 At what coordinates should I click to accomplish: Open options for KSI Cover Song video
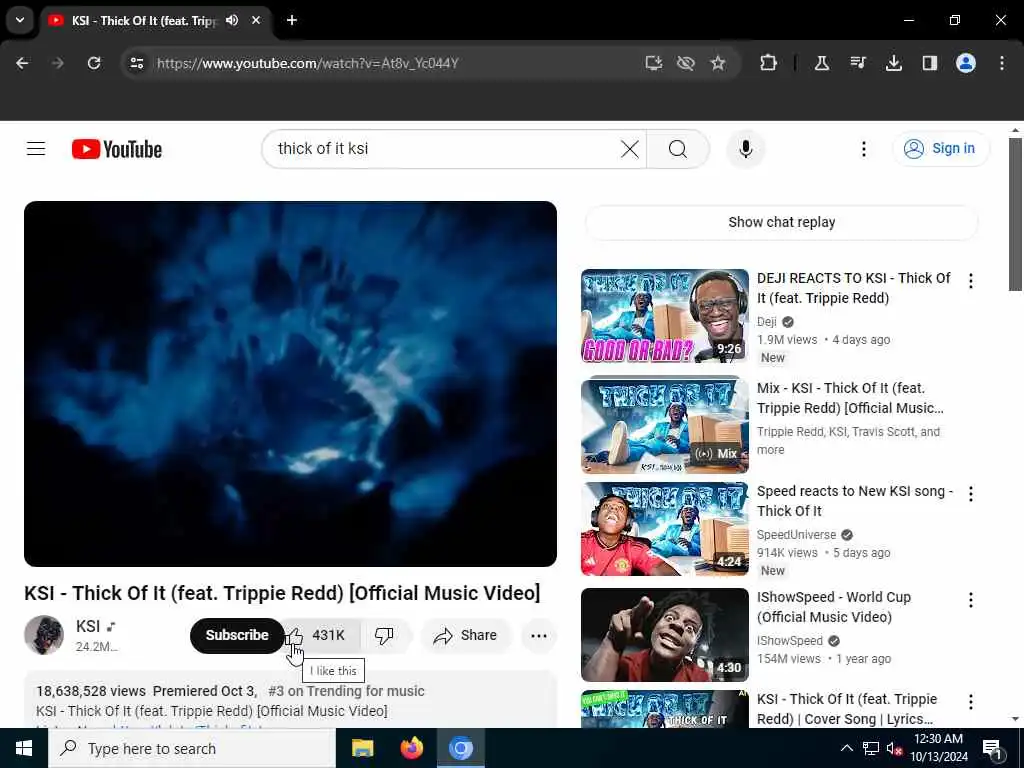[x=971, y=701]
